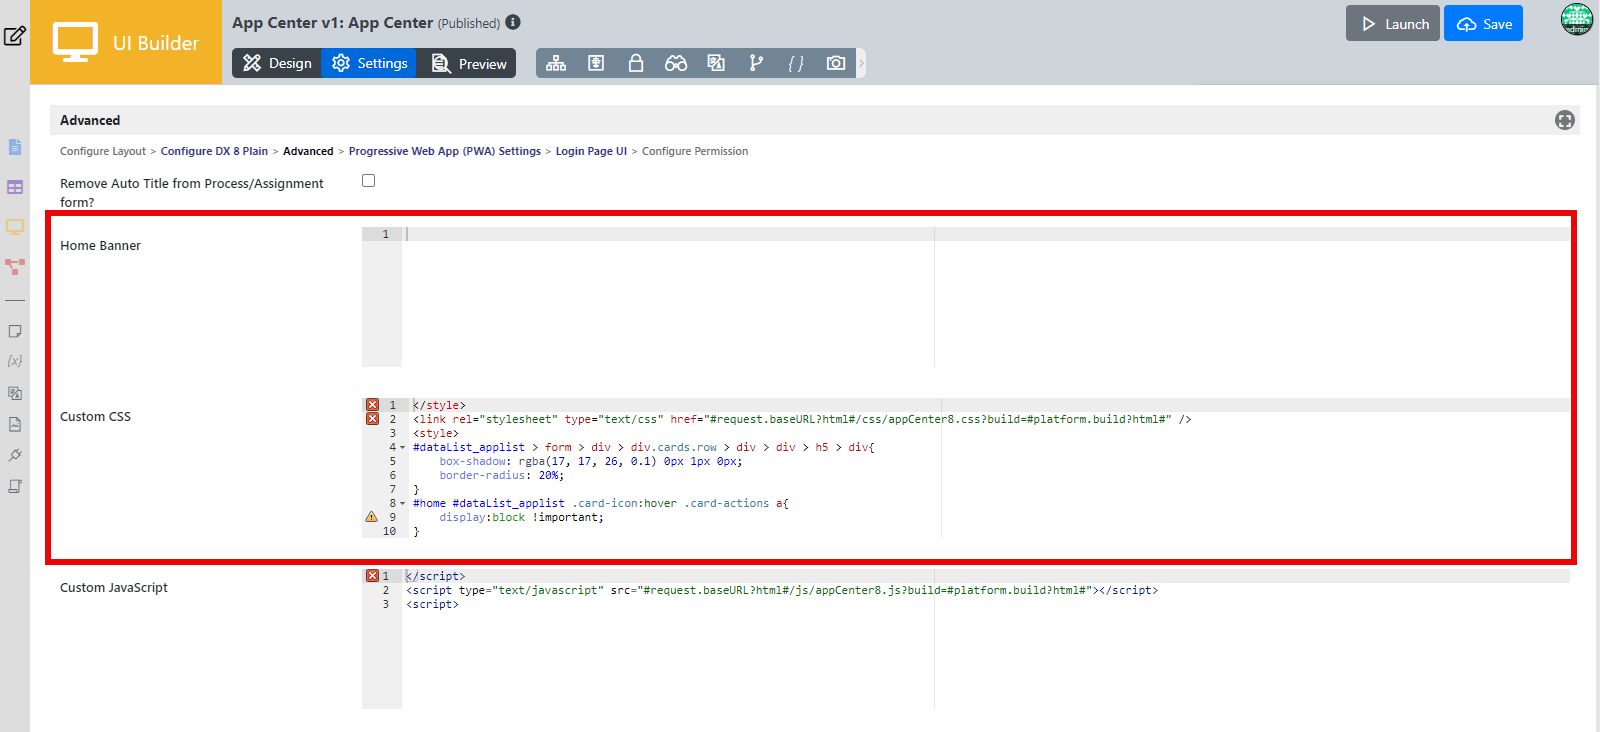Click the camera screenshot toolbar icon
Screen dimensions: 1600x732
[x=836, y=63]
